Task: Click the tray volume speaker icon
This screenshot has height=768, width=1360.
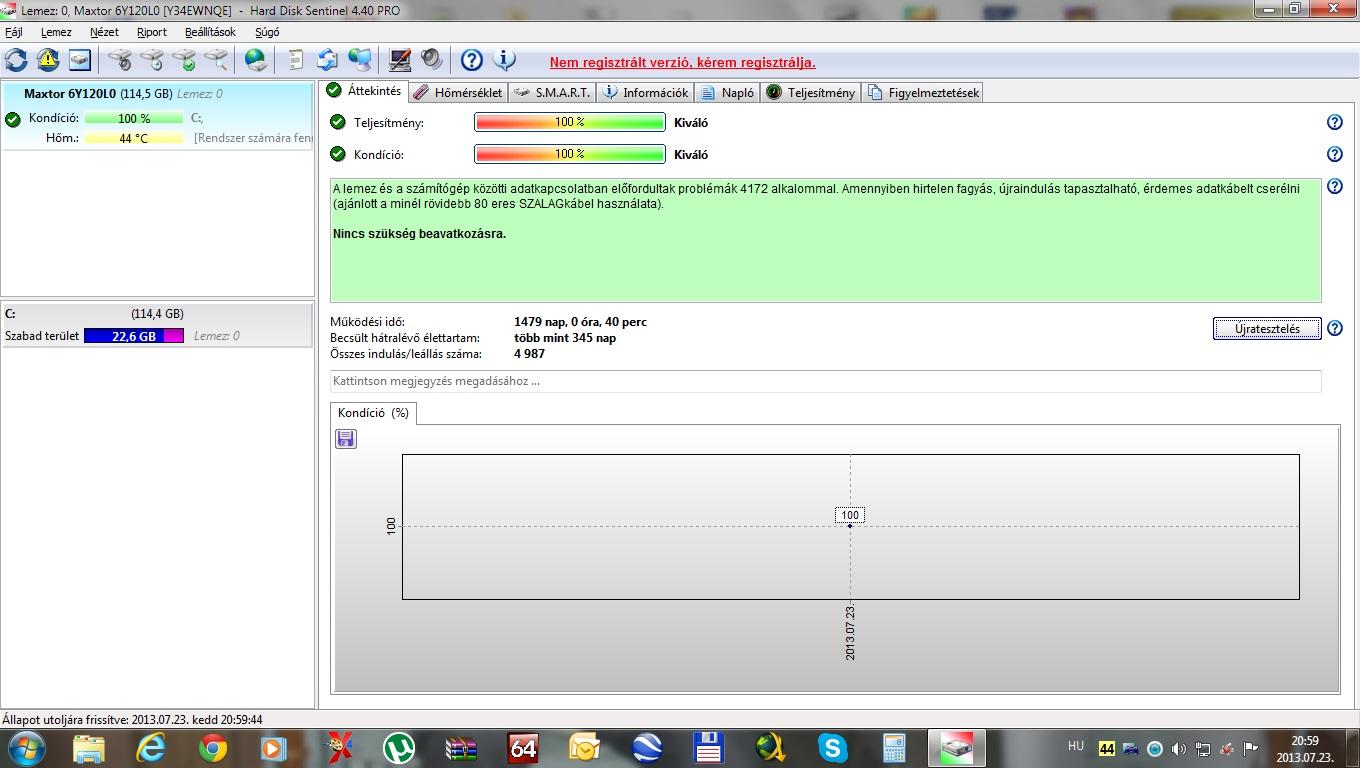Action: (x=1179, y=748)
